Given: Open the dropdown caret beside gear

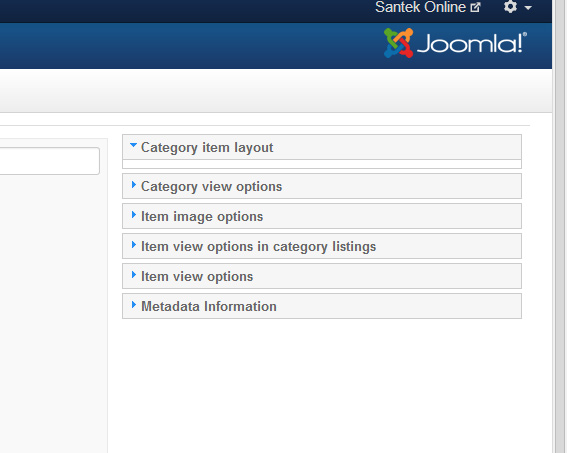Looking at the screenshot, I should tap(528, 8).
